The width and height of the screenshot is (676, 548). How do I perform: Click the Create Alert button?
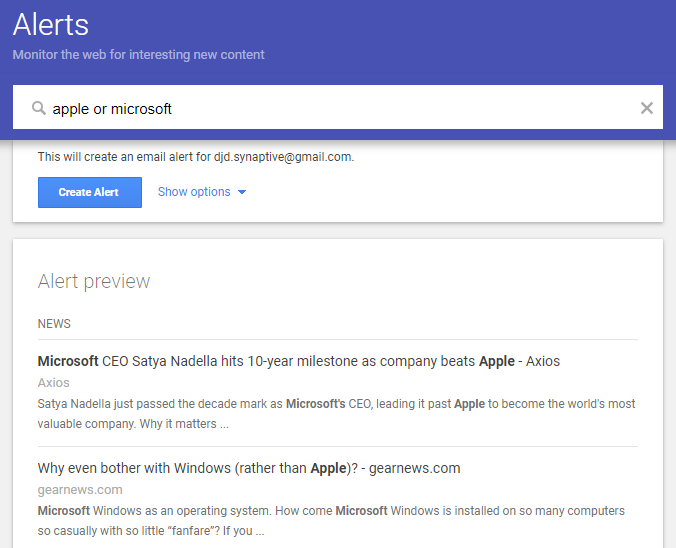tap(90, 192)
